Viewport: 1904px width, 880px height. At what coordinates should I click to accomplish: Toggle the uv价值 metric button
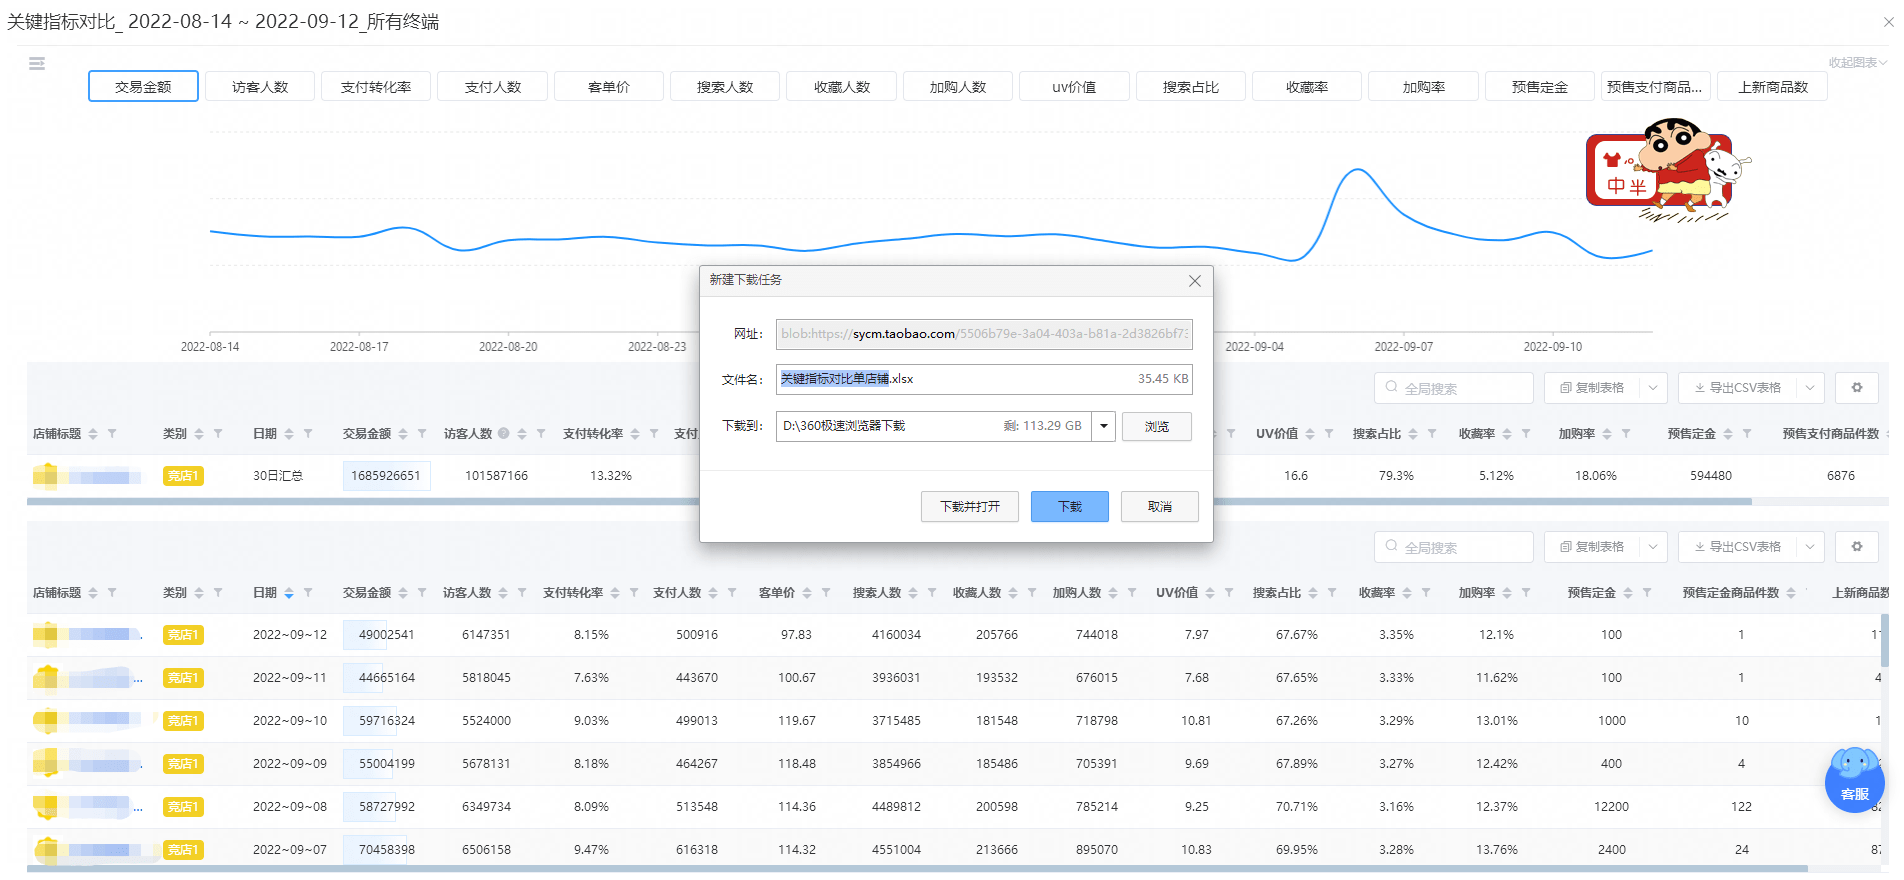click(x=1074, y=87)
